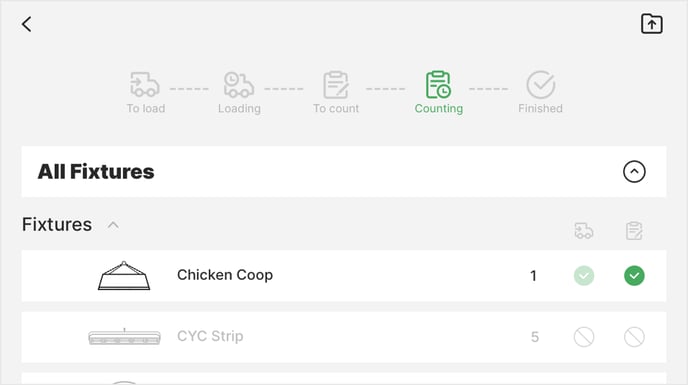Select the green Counting clipboard icon
The height and width of the screenshot is (385, 688).
[x=438, y=85]
